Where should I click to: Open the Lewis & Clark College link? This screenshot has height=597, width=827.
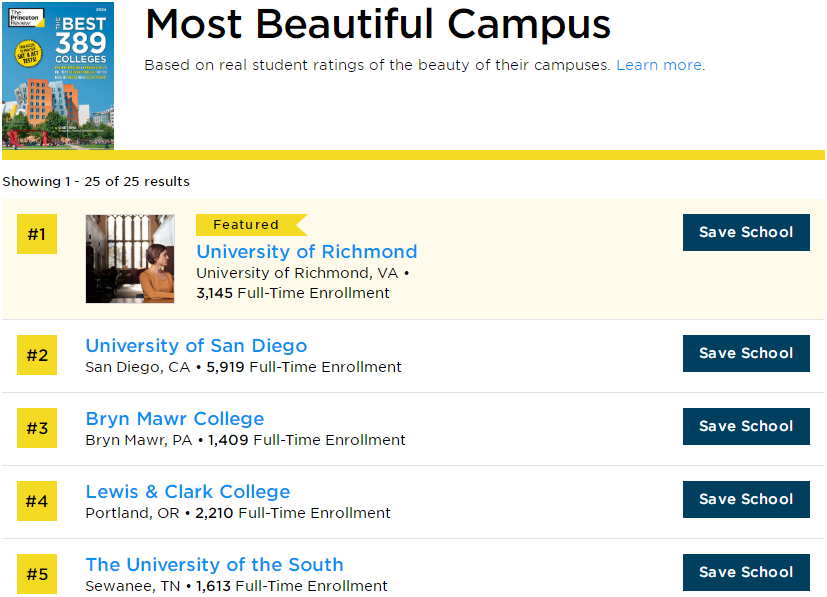pos(188,492)
